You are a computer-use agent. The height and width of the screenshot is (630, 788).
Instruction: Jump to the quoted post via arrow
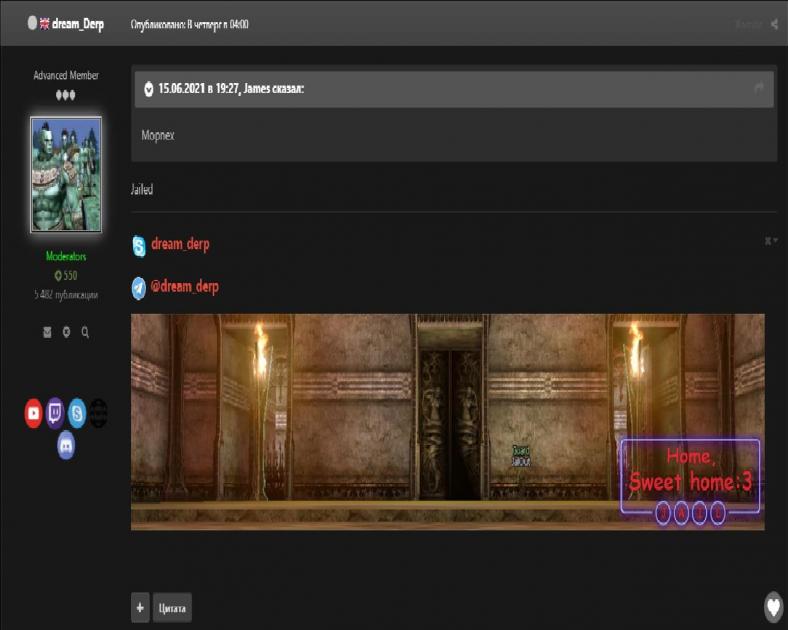[759, 89]
